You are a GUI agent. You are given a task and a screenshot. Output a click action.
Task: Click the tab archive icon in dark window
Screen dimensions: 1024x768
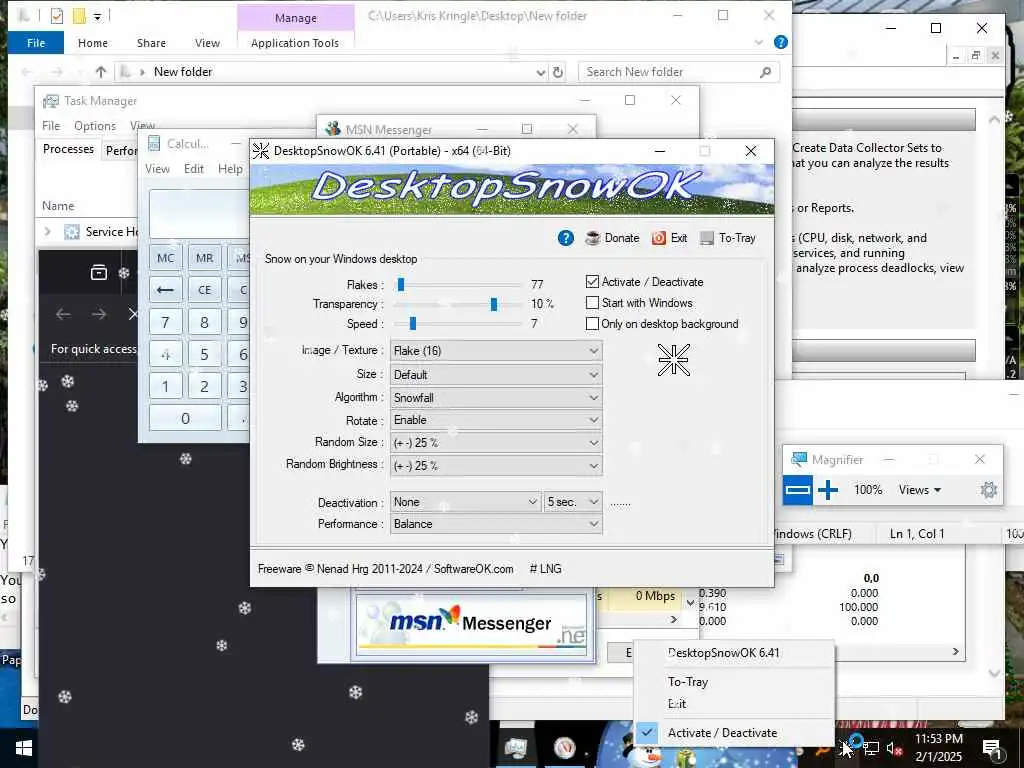[99, 272]
